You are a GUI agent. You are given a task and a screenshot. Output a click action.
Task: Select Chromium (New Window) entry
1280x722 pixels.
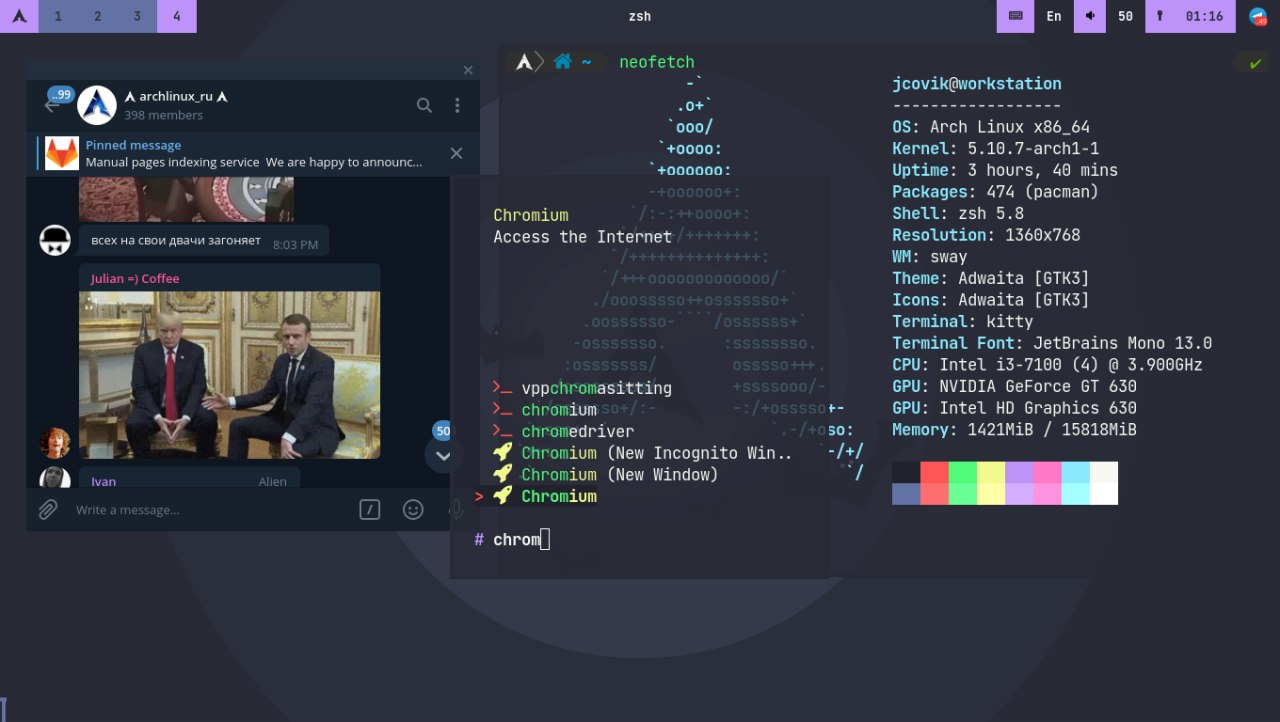pyautogui.click(x=606, y=475)
